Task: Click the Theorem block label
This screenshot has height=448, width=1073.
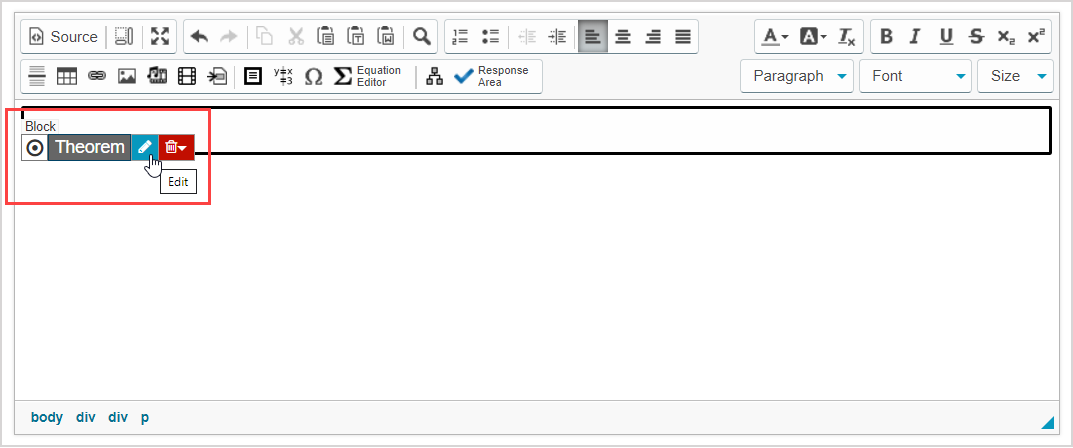Action: 89,147
